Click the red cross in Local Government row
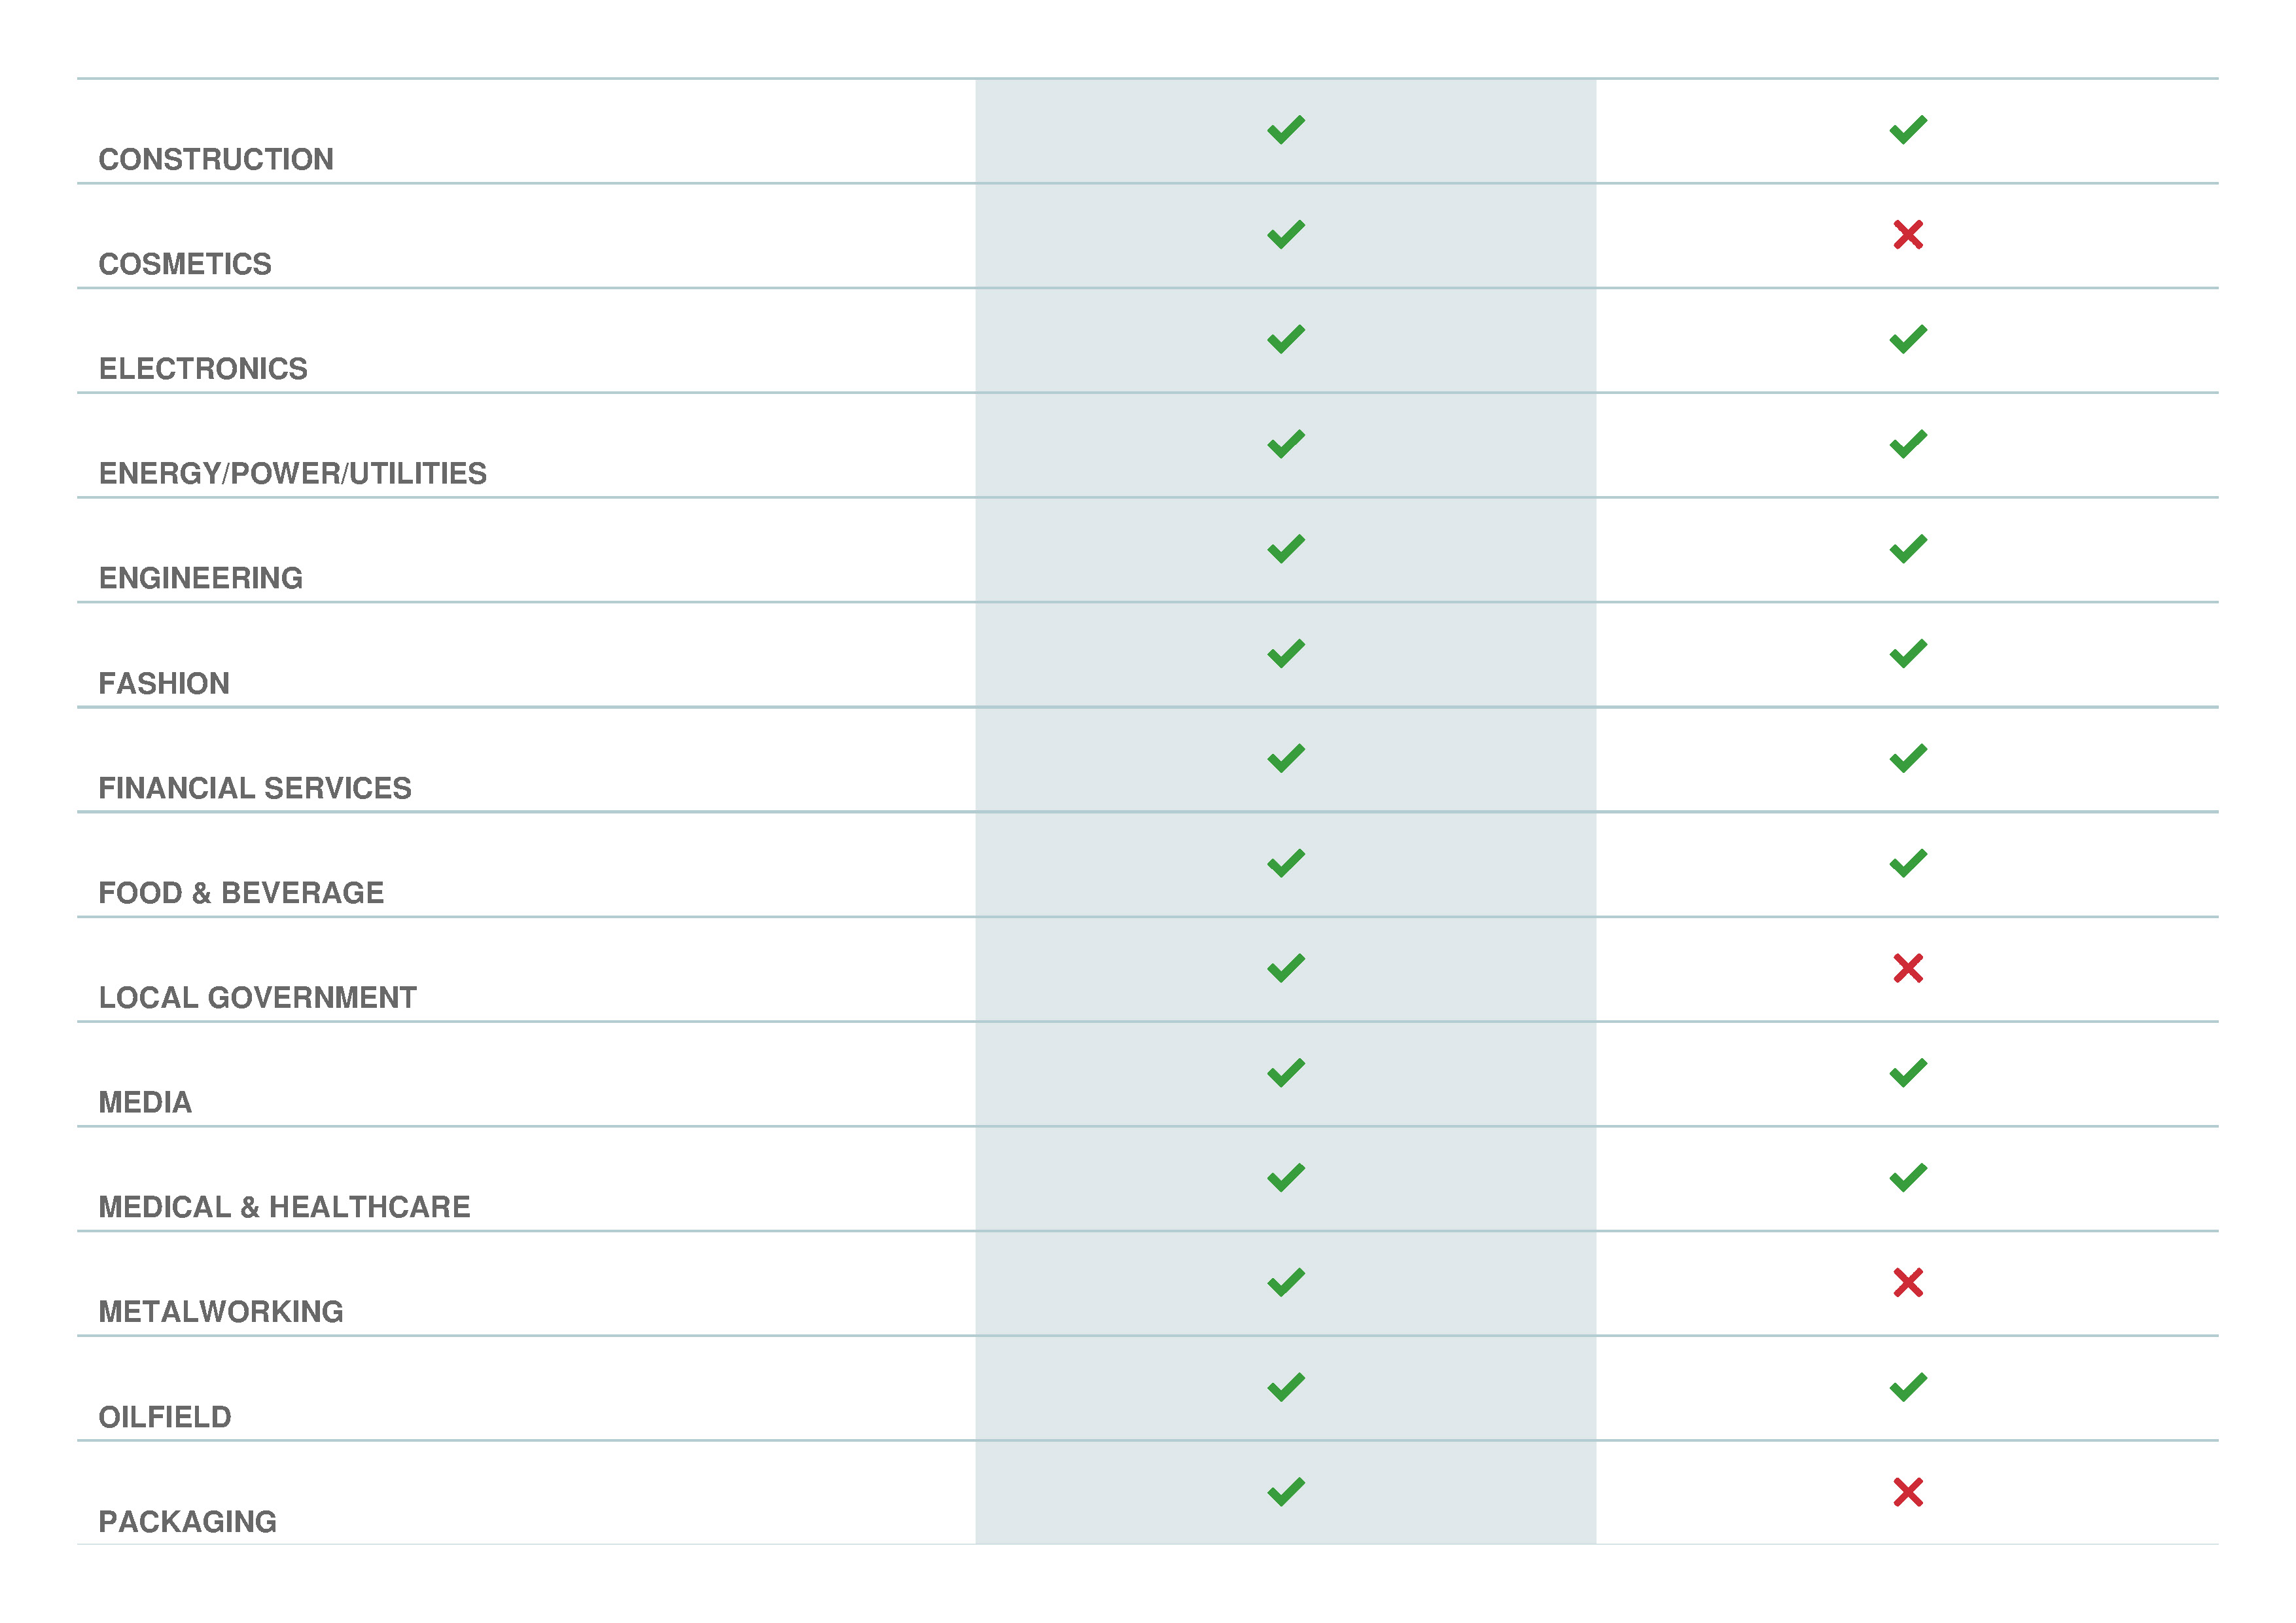2296x1623 pixels. tap(1907, 968)
